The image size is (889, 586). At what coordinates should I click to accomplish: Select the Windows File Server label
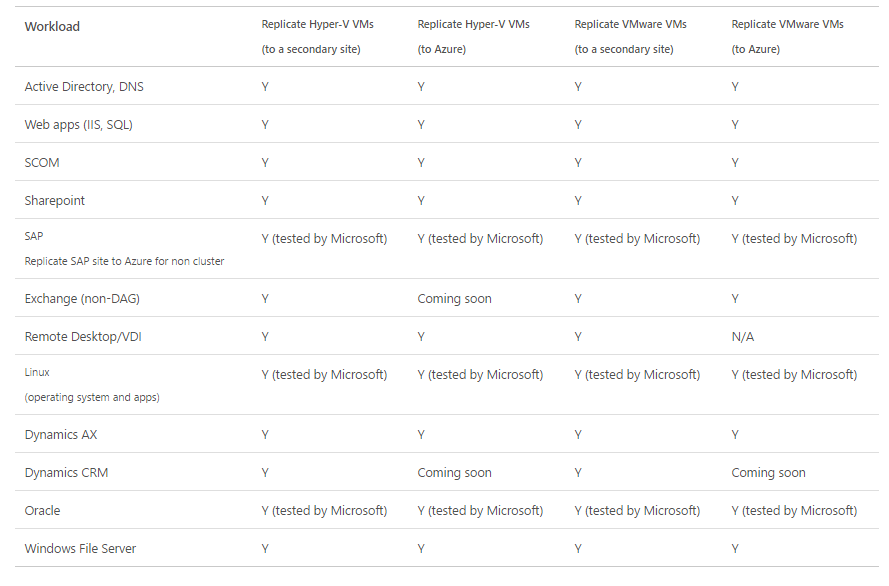pyautogui.click(x=80, y=549)
